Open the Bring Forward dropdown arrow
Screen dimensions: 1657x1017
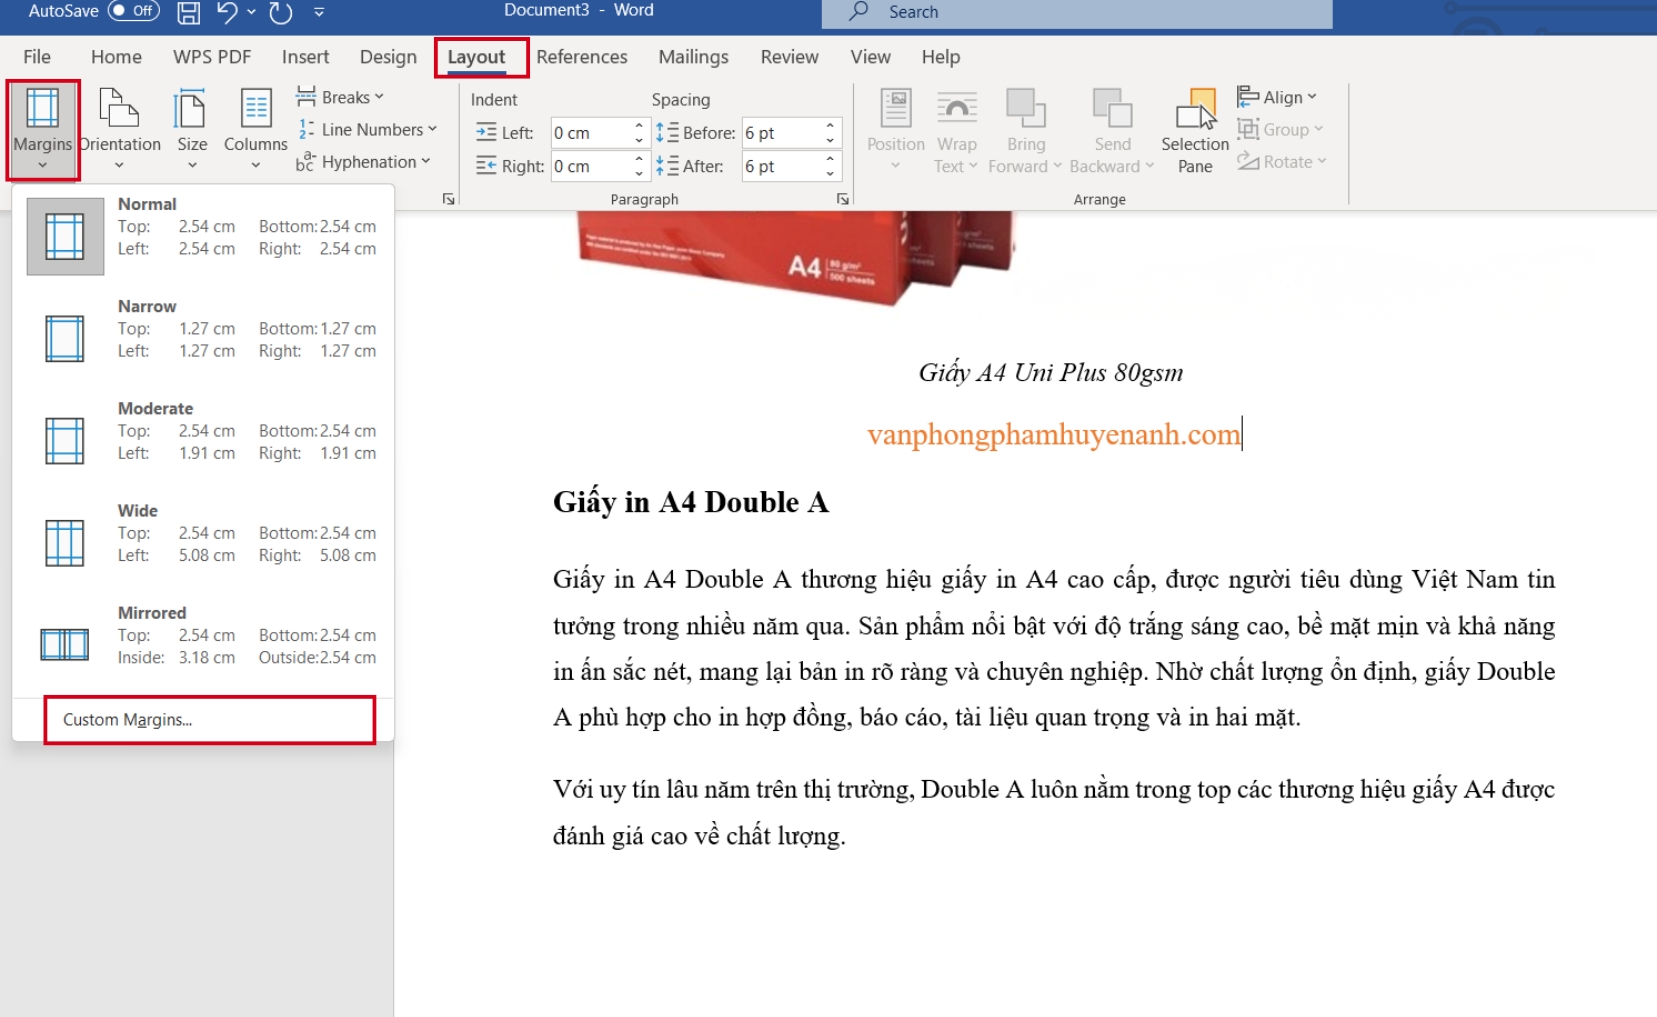click(1057, 166)
